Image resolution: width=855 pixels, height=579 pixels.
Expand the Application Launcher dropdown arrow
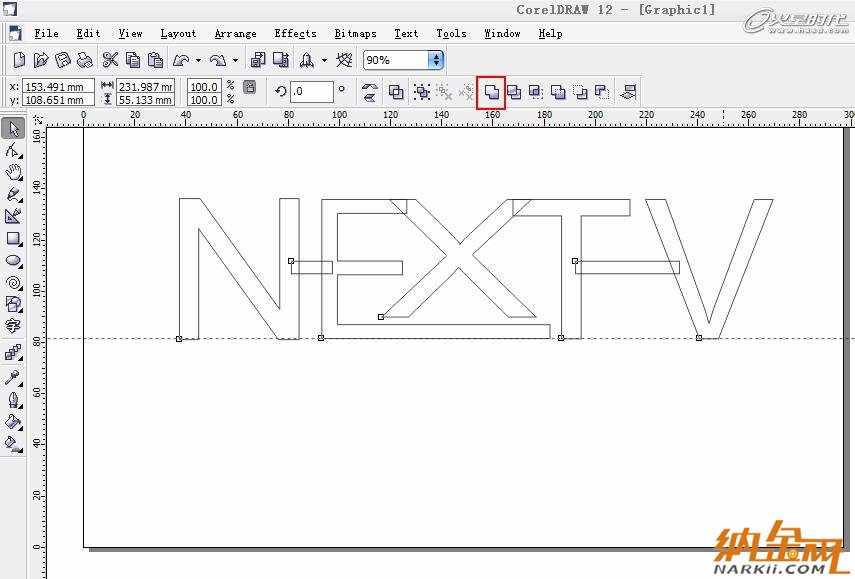point(324,60)
